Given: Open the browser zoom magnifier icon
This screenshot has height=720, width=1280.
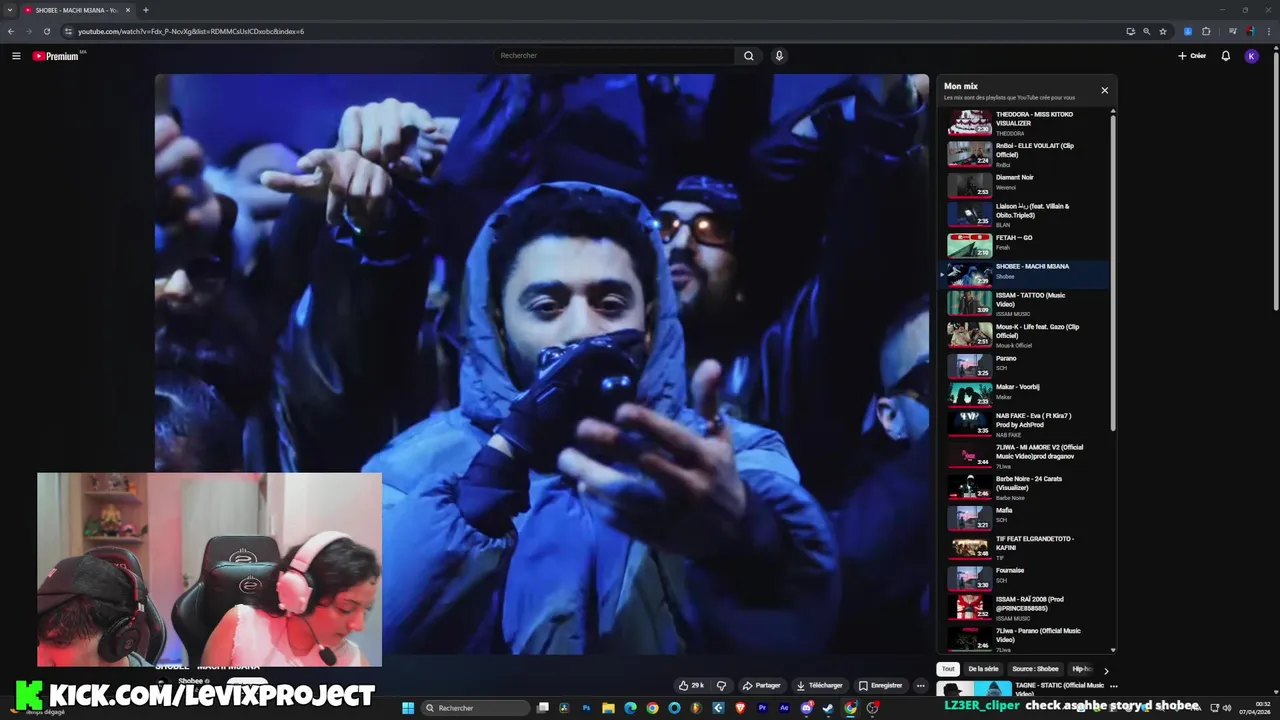Looking at the screenshot, I should coord(1146,31).
